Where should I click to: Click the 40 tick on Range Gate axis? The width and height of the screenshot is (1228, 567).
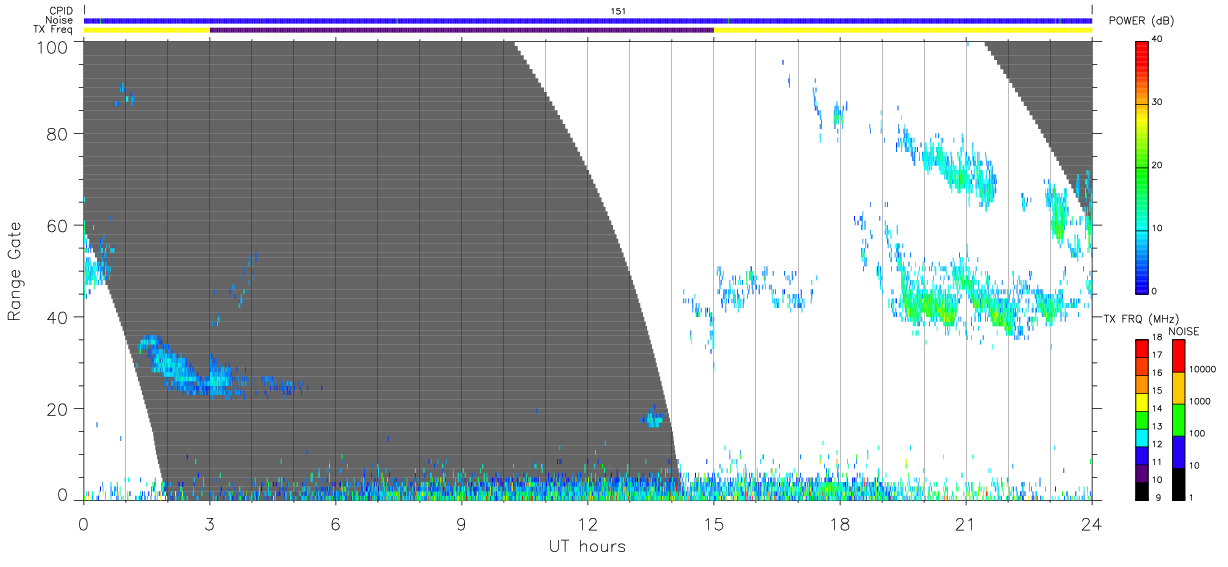(56, 317)
